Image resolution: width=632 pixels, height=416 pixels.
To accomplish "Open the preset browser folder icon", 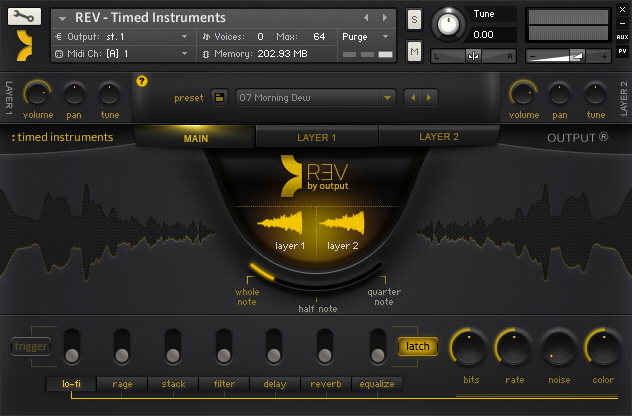I will (x=219, y=98).
